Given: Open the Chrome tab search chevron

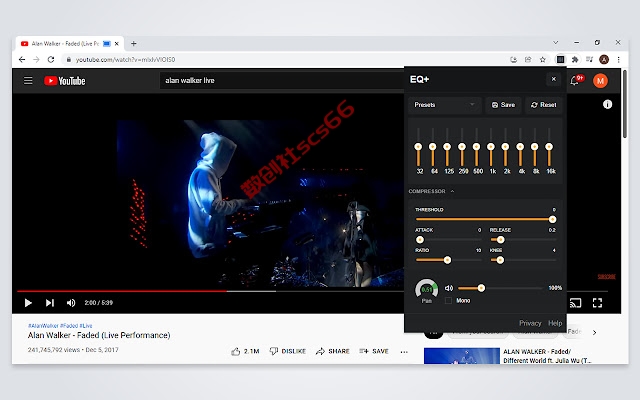Looking at the screenshot, I should tap(556, 42).
